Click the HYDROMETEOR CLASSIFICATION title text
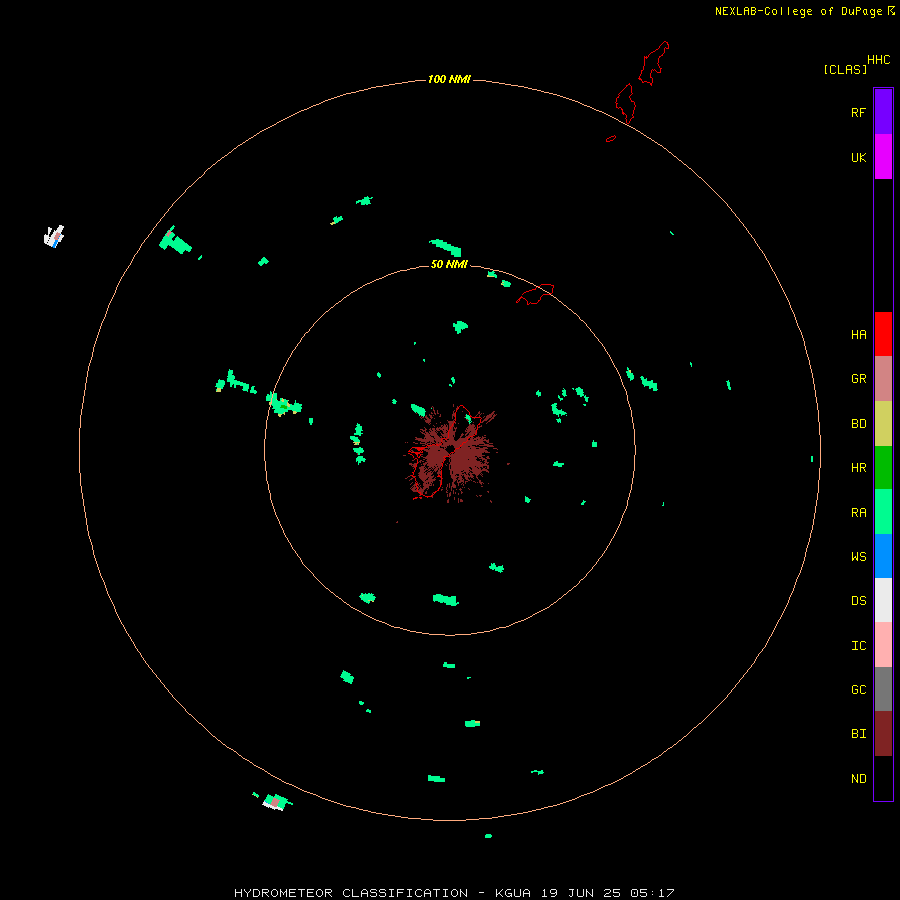Viewport: 900px width, 900px height. pyautogui.click(x=351, y=893)
